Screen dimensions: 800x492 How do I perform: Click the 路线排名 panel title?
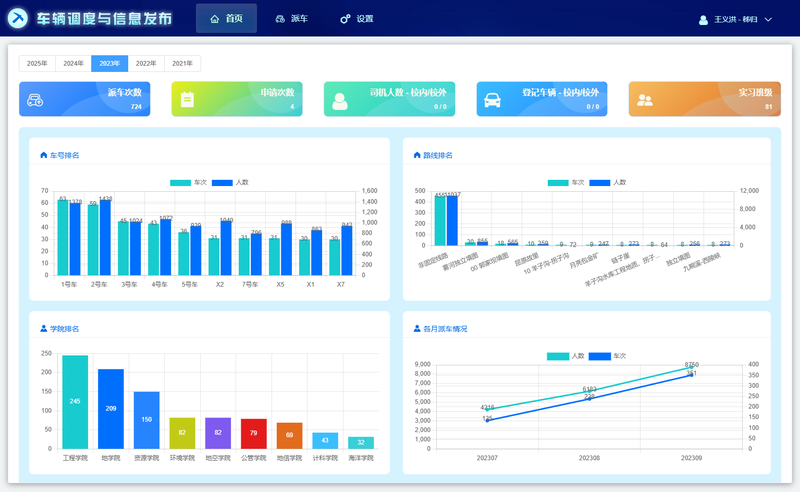coord(438,155)
